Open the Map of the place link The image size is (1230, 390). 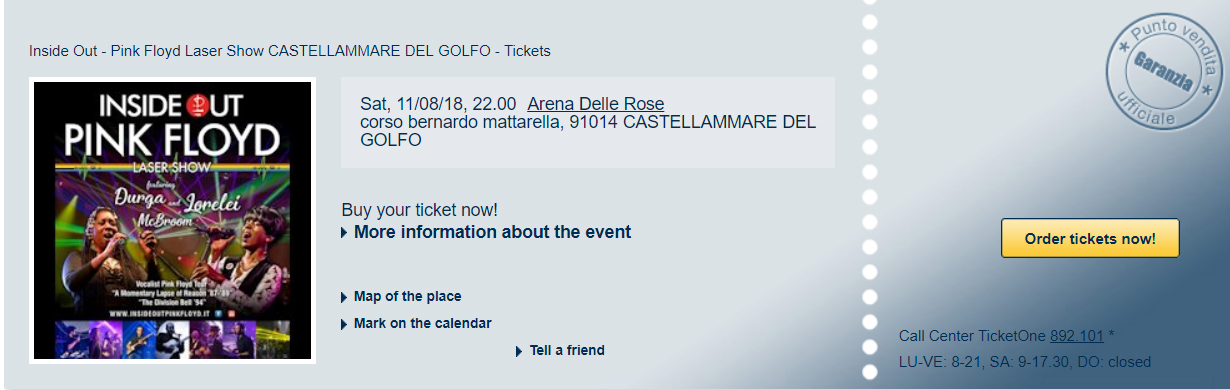tap(407, 297)
